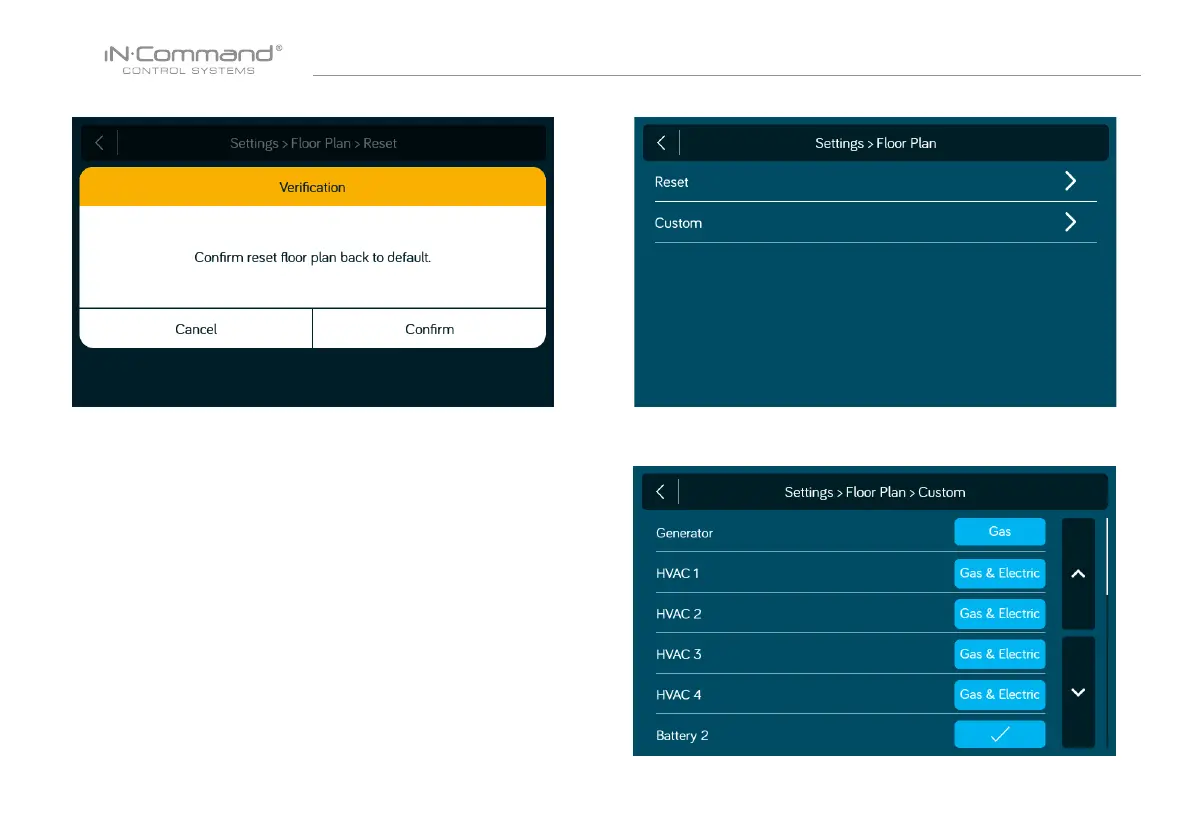Click back arrow in Floor Plan Reset screen

click(x=99, y=143)
